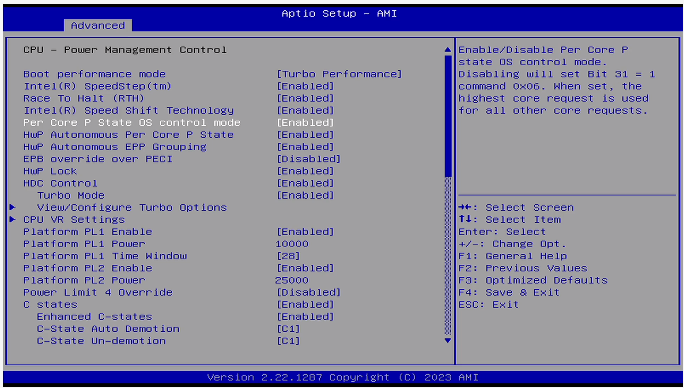Click F2: Previous Values hint
Screen dimensions: 684x388
coord(523,268)
